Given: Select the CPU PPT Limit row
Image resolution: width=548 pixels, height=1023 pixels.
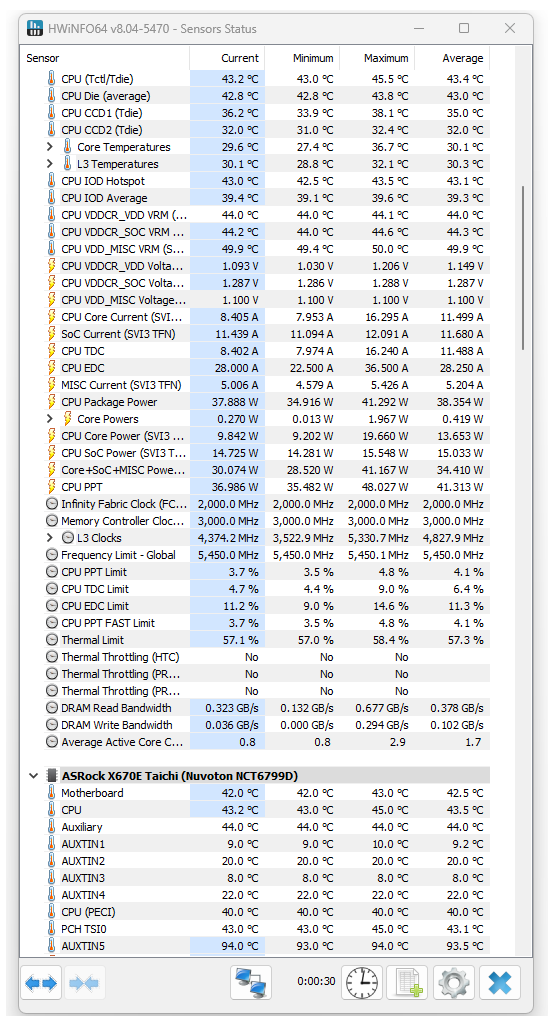Looking at the screenshot, I should [266, 572].
